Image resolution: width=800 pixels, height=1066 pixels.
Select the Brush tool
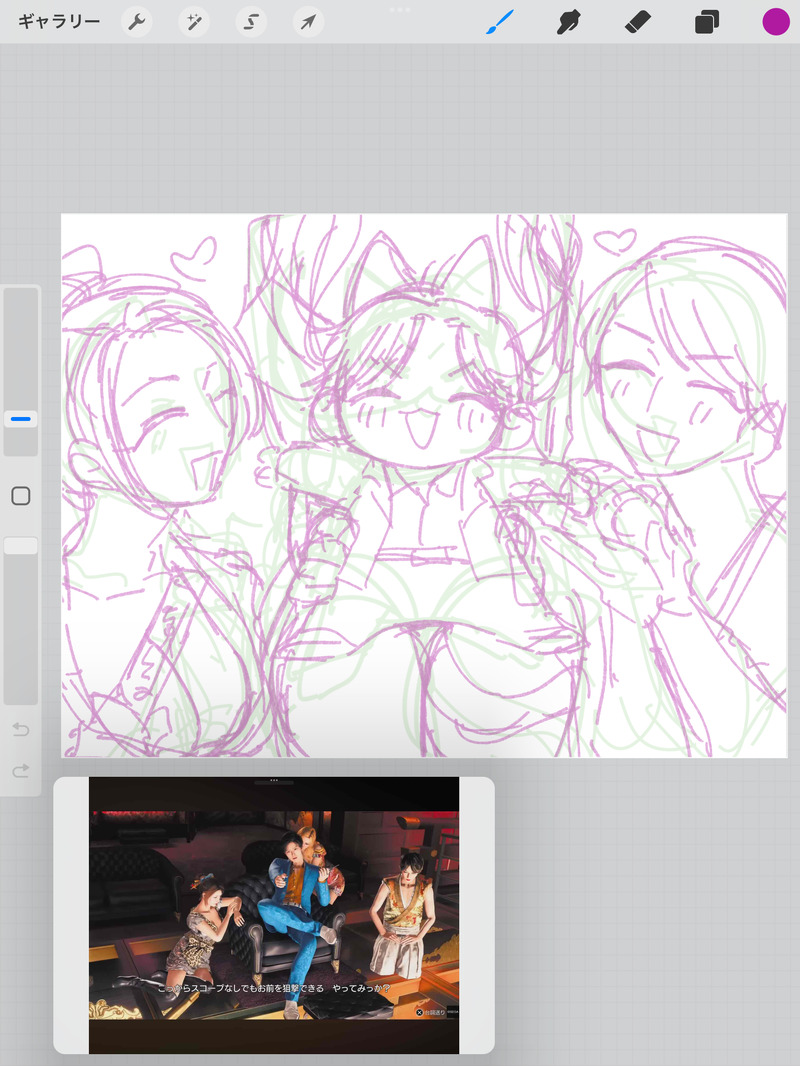[x=500, y=22]
